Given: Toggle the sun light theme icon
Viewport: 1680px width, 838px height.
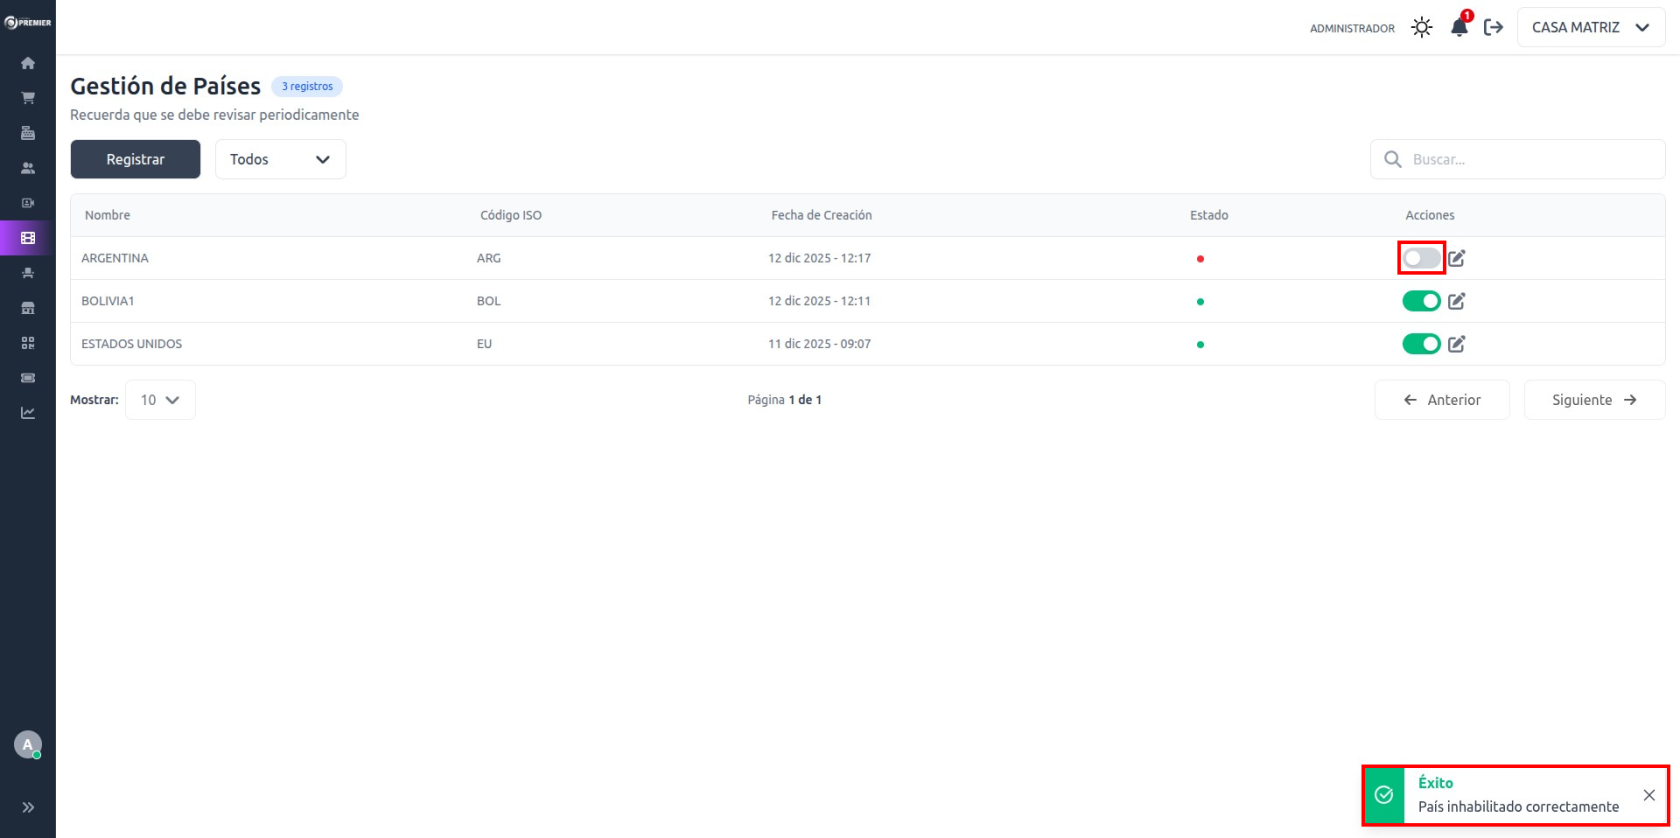Looking at the screenshot, I should coord(1421,28).
